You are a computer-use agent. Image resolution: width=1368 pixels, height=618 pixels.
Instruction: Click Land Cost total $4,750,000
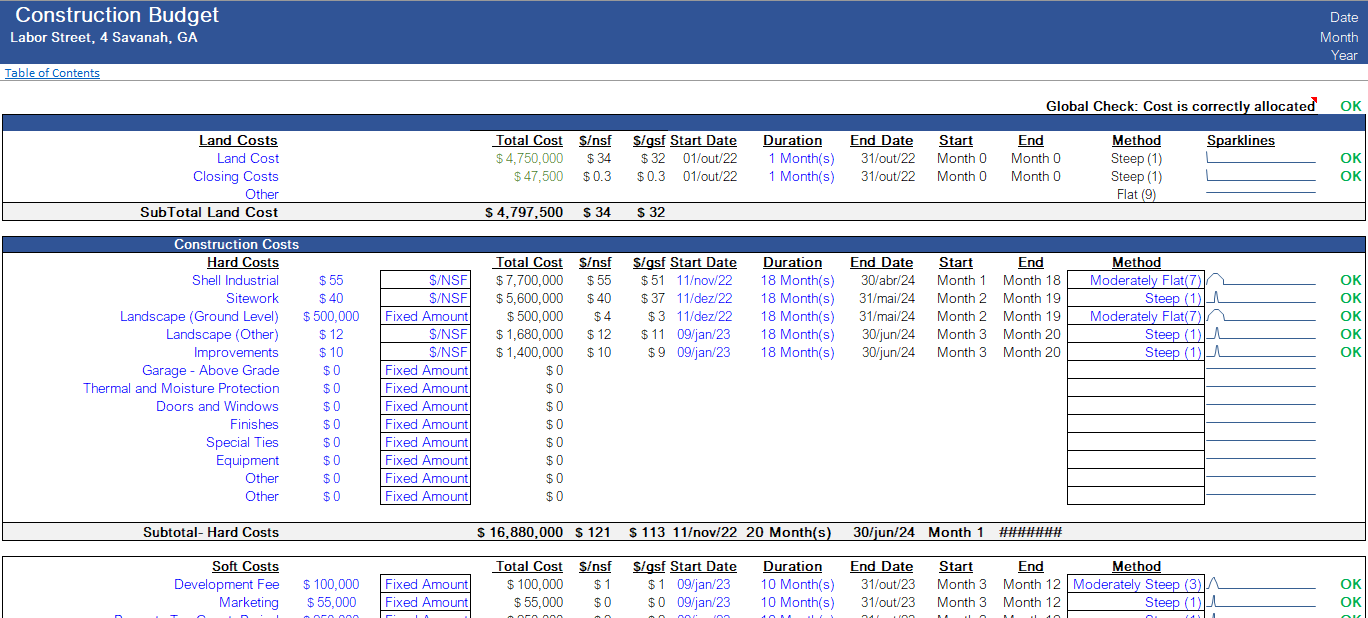pyautogui.click(x=529, y=159)
